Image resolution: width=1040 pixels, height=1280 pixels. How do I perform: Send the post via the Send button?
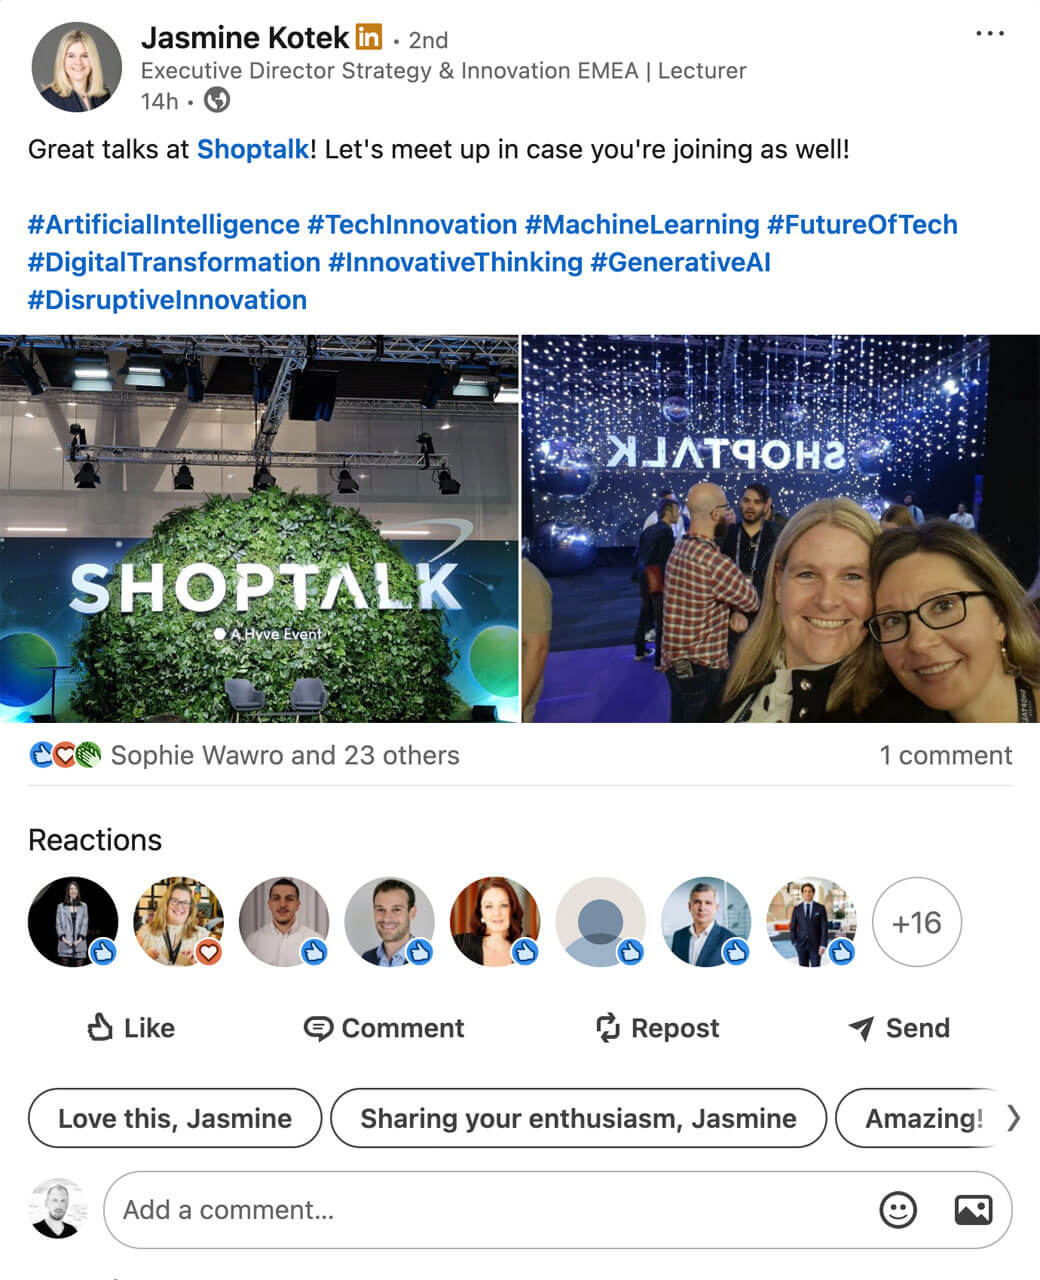(x=898, y=1028)
